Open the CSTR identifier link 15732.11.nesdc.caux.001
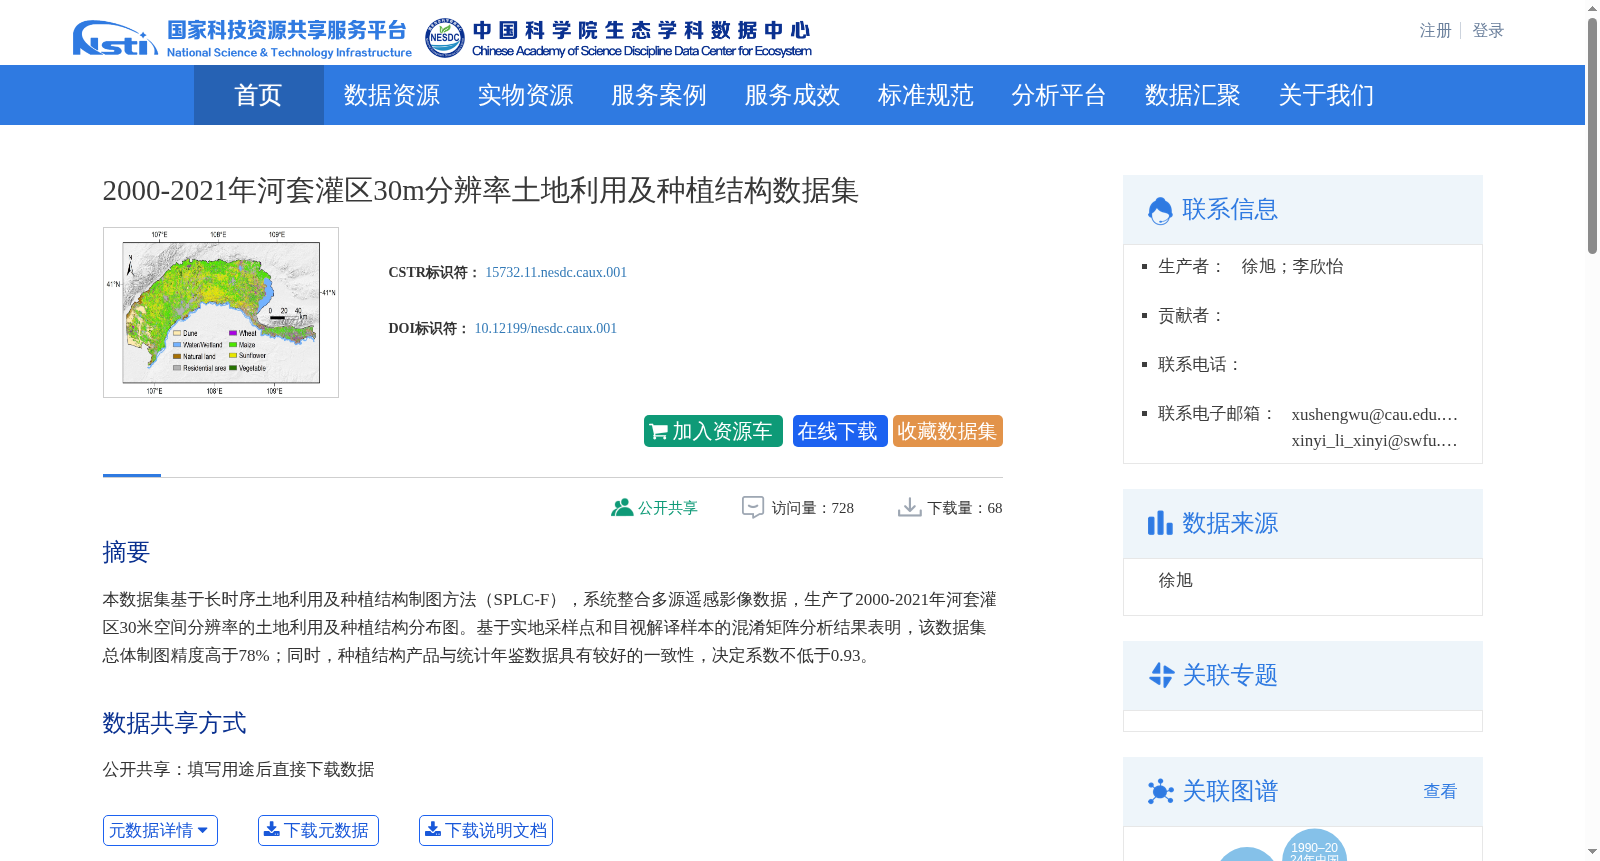Image resolution: width=1600 pixels, height=861 pixels. [x=556, y=272]
